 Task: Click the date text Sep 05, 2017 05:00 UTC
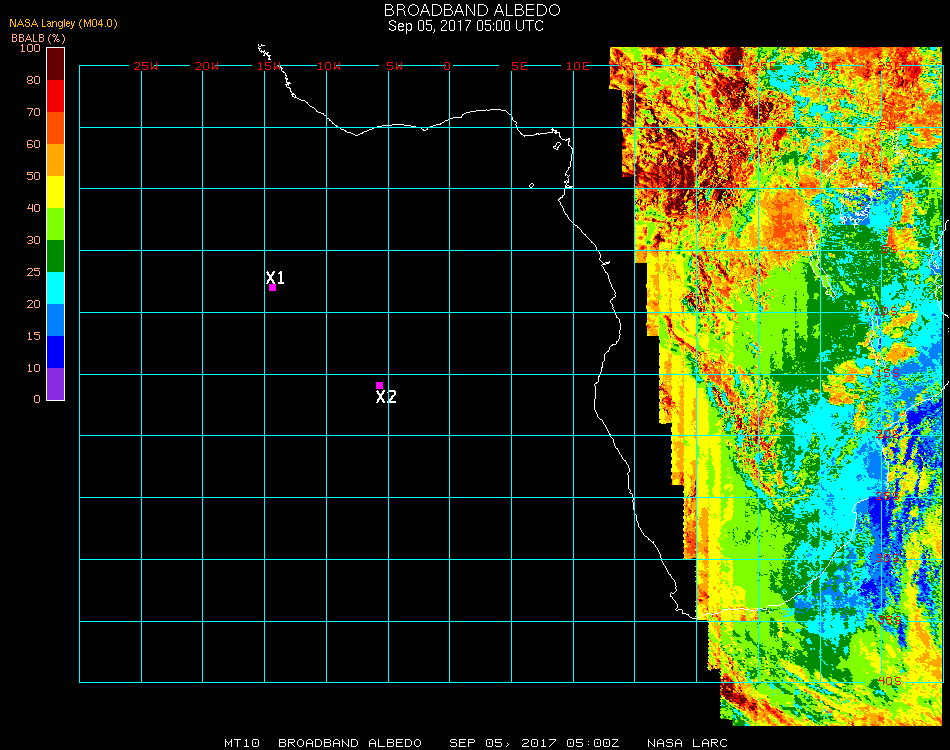pos(466,26)
